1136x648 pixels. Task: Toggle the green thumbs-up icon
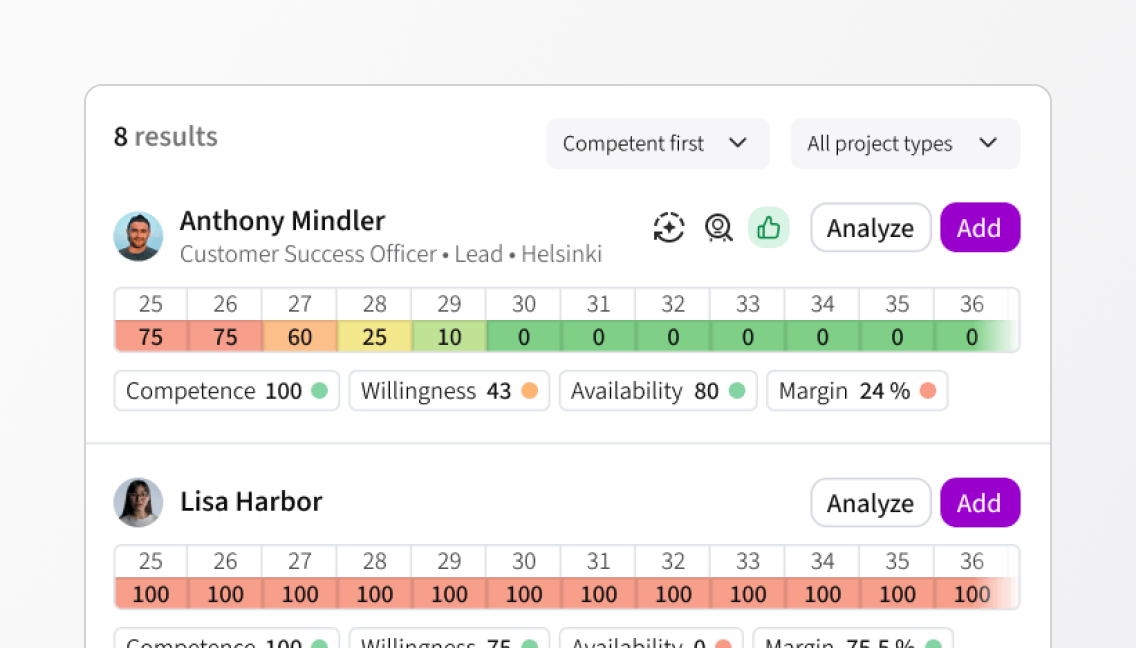tap(768, 228)
